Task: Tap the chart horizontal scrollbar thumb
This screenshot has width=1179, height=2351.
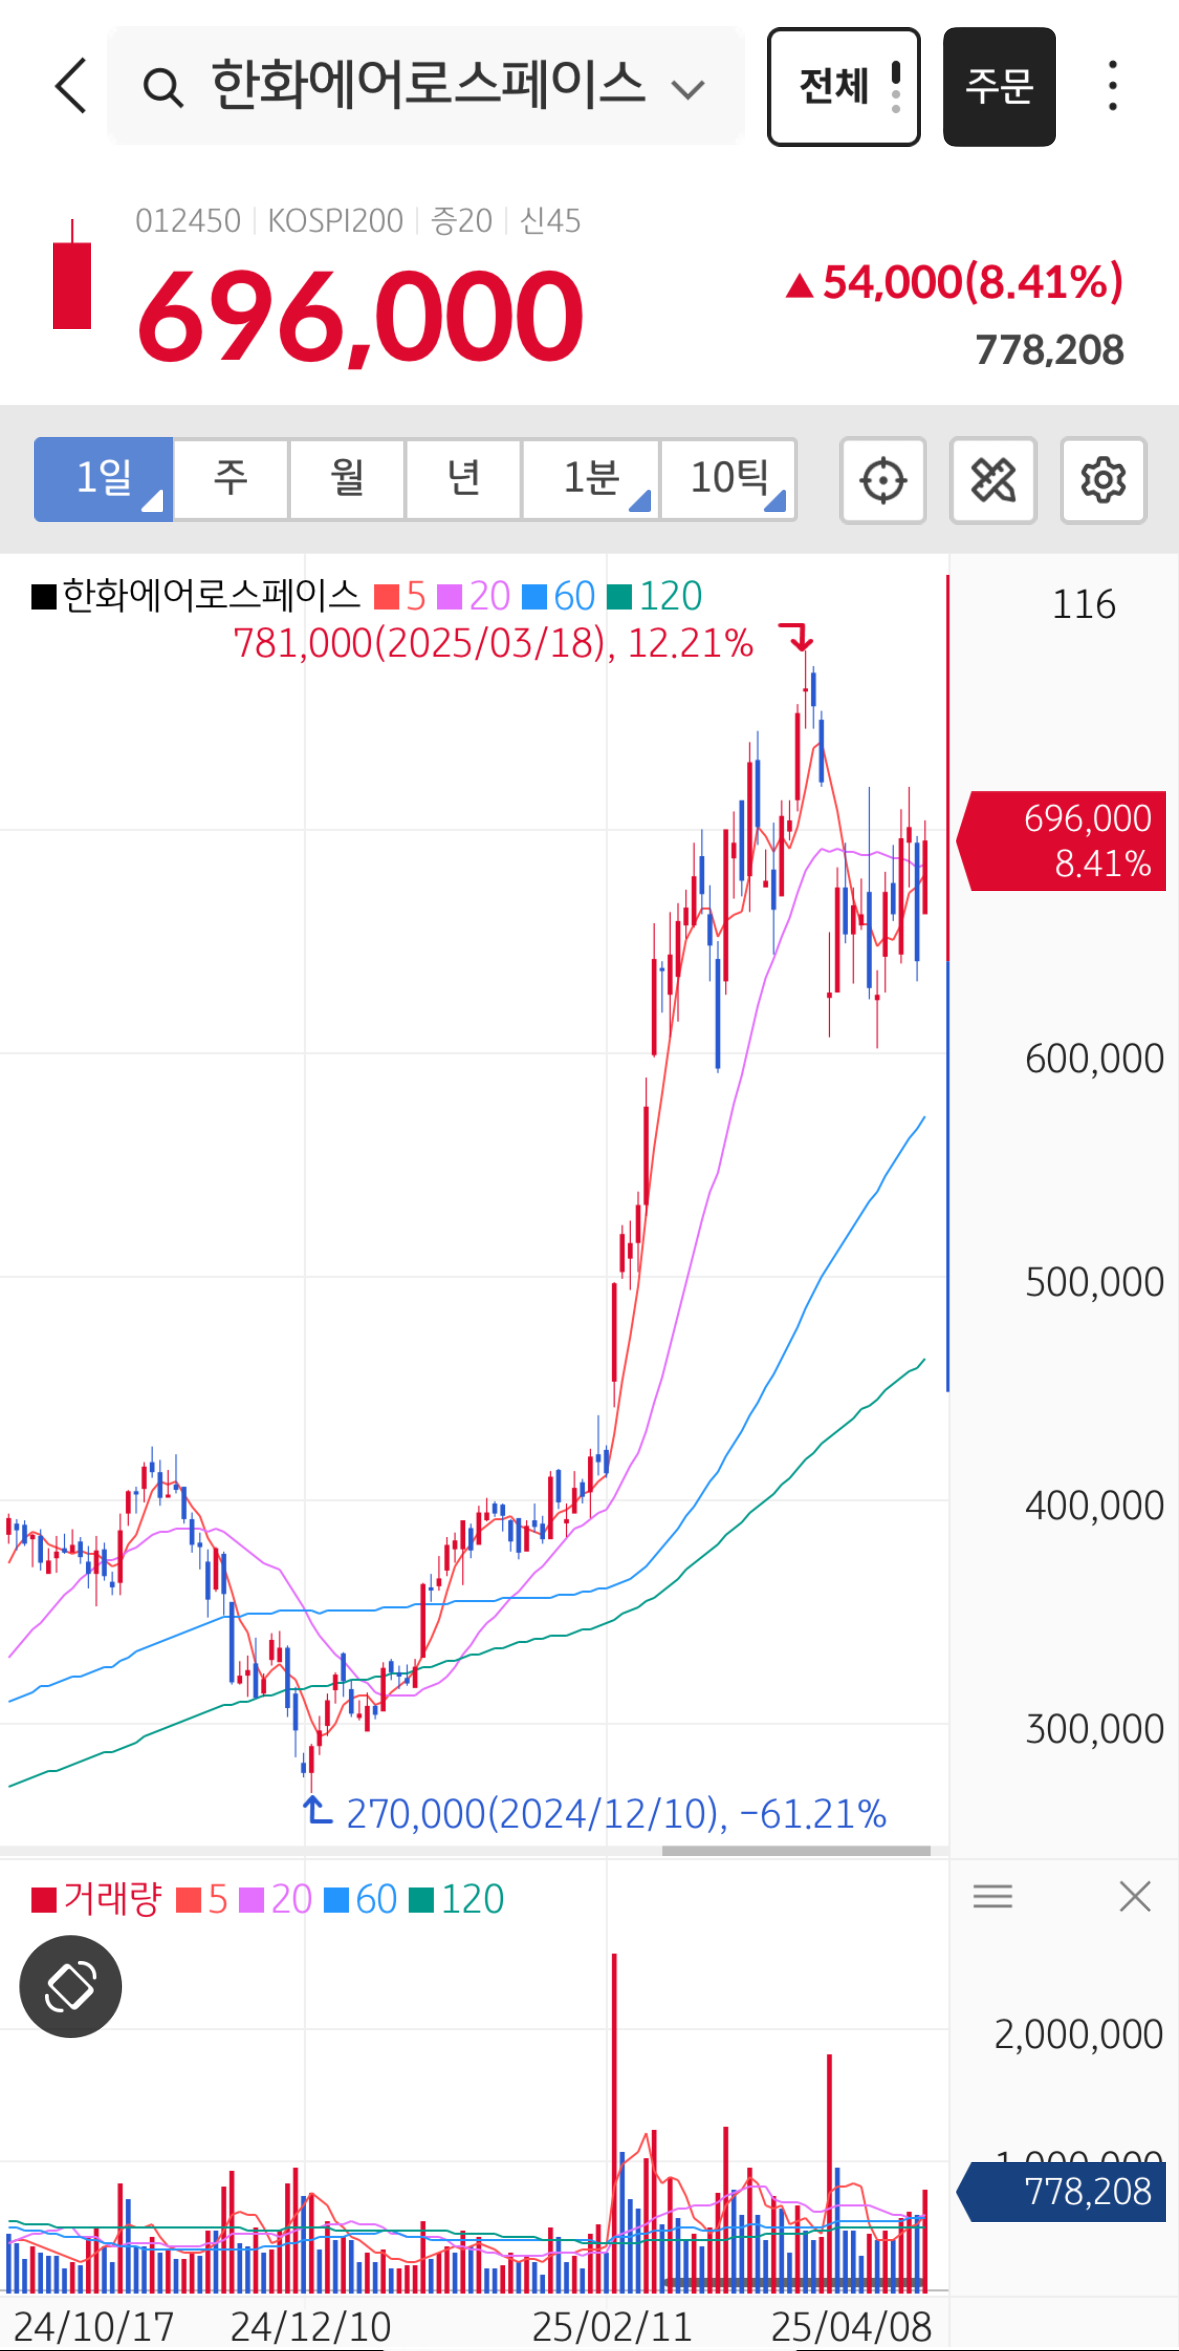Action: point(796,1851)
